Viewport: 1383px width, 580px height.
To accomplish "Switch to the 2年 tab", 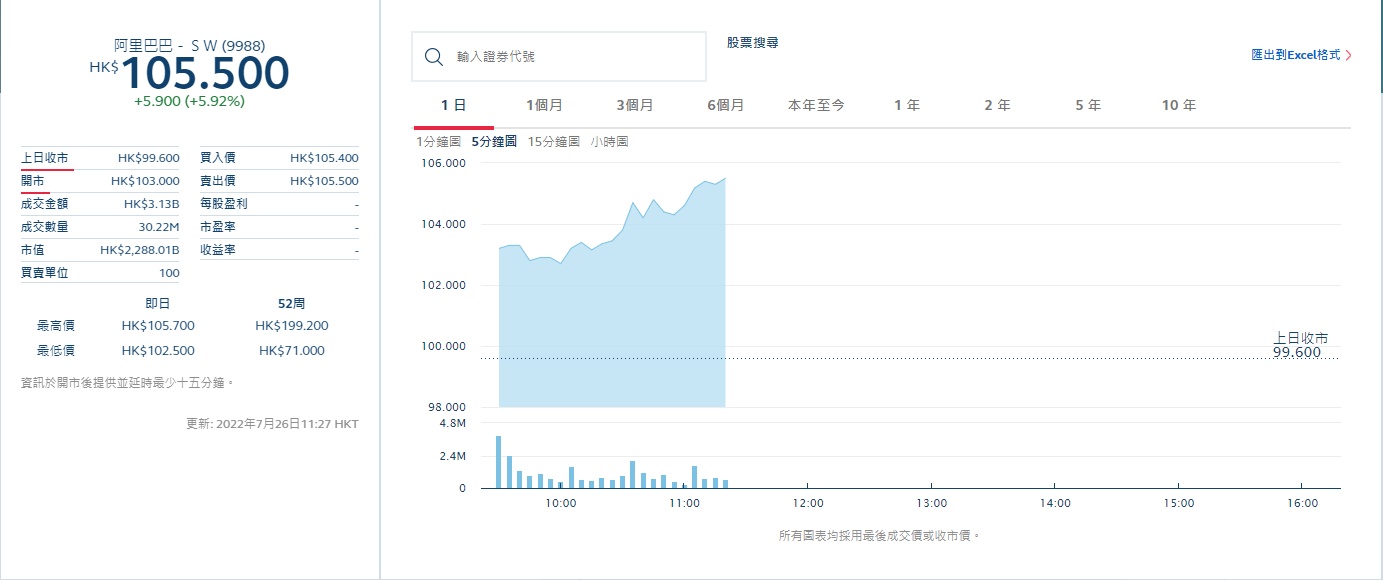I will (x=997, y=105).
